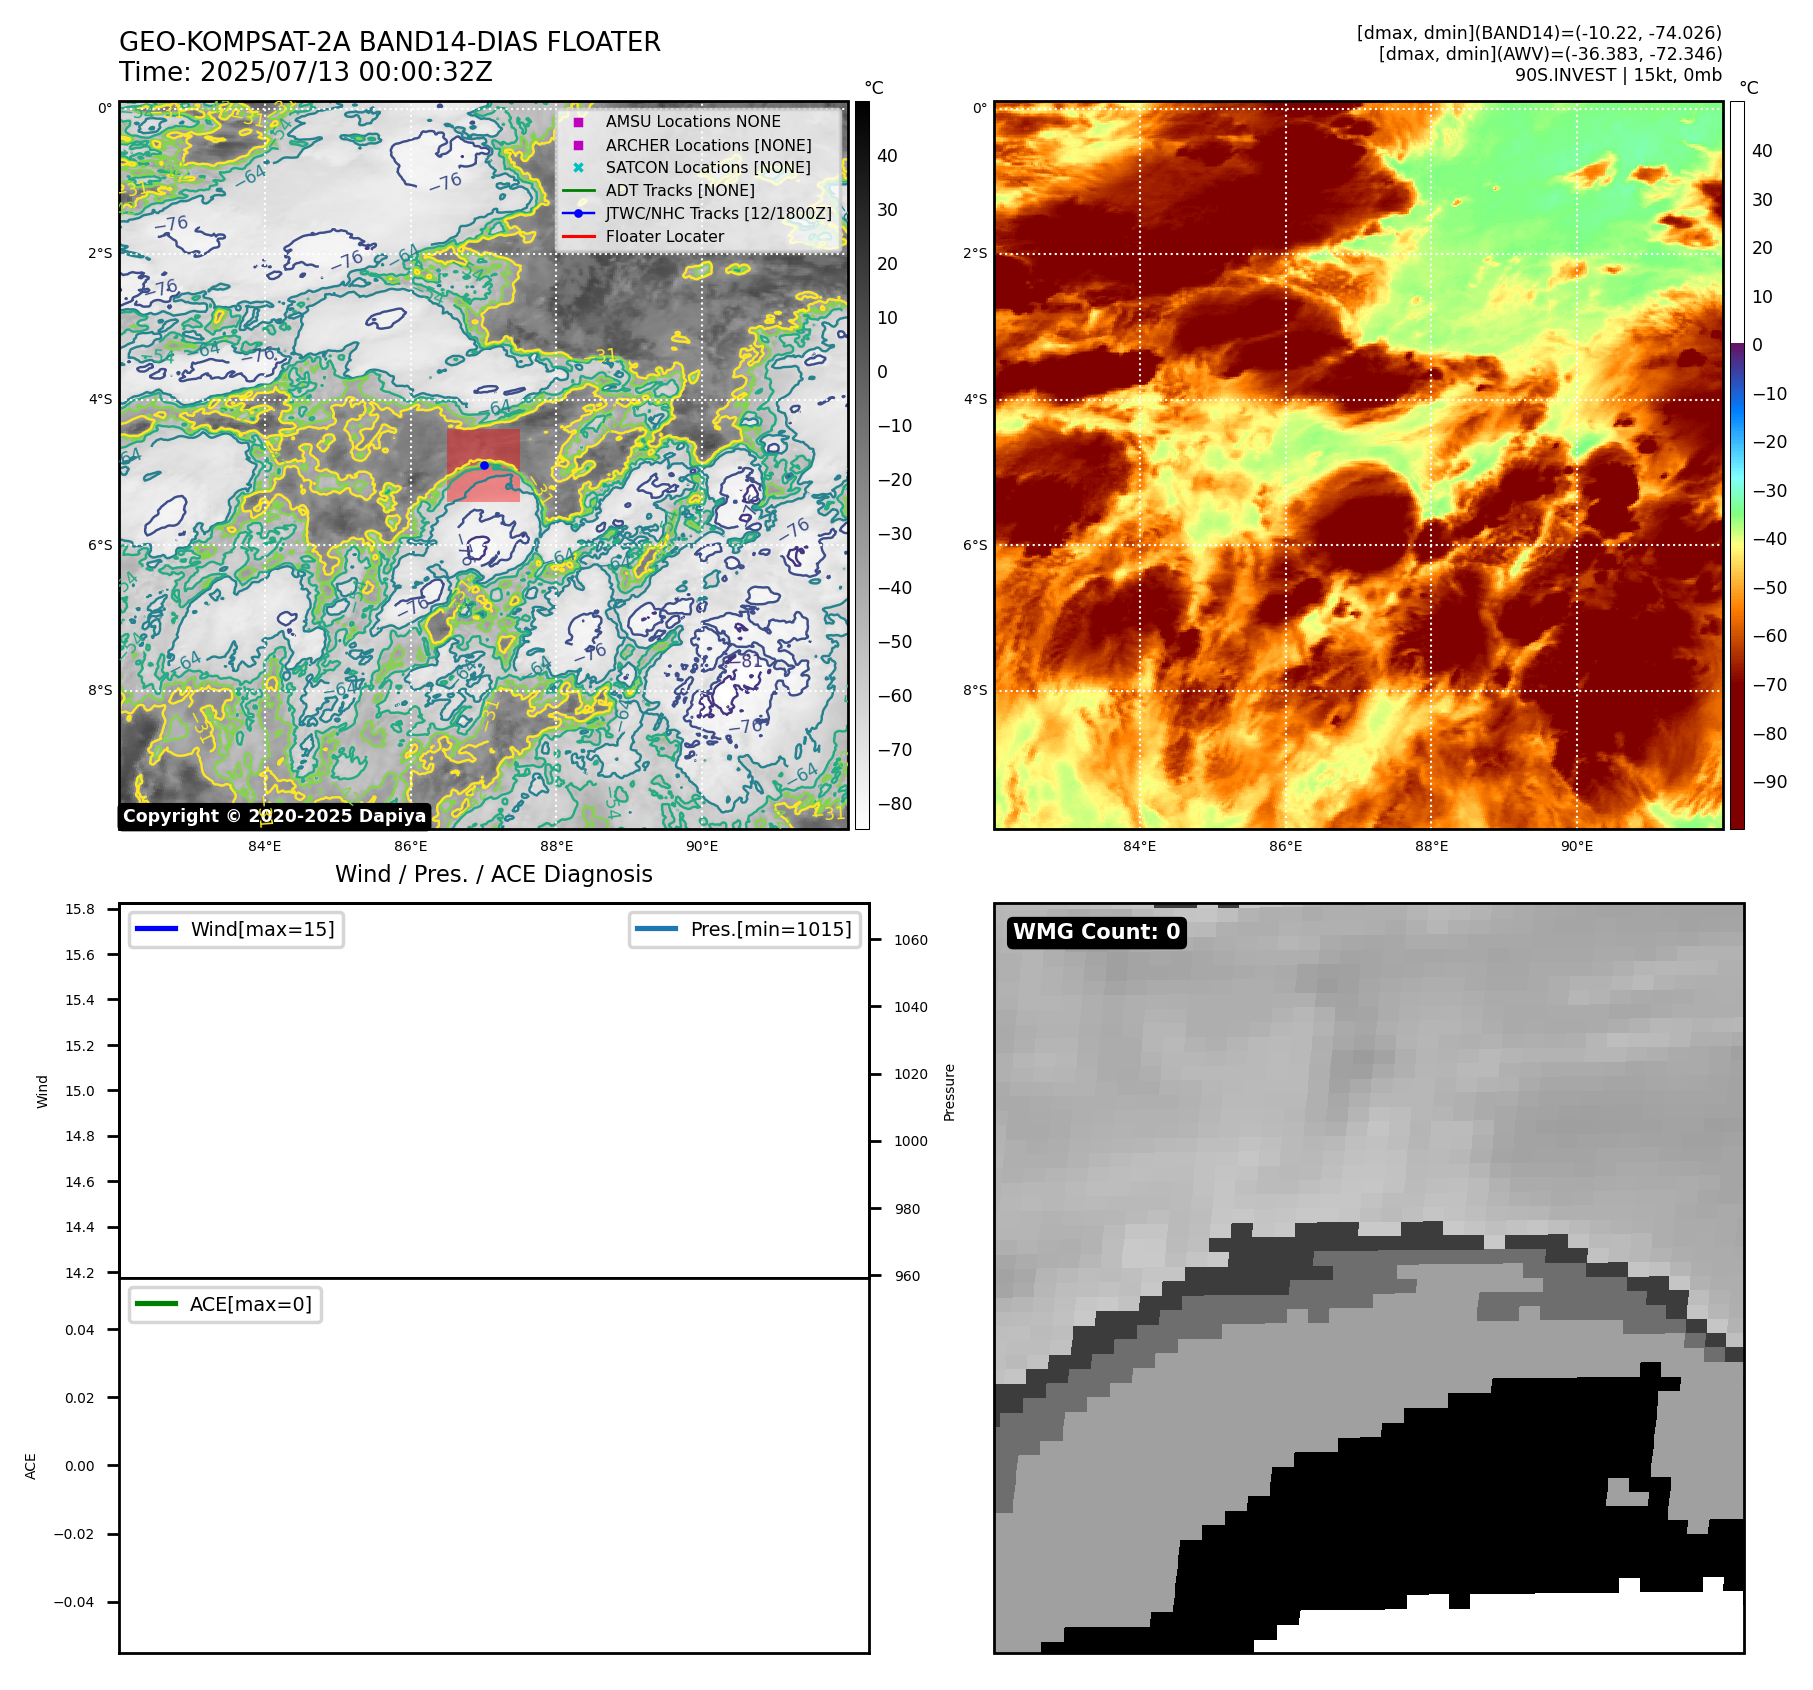
Task: Select the 'AMSU Locations NONE' legend entry
Action: click(693, 122)
